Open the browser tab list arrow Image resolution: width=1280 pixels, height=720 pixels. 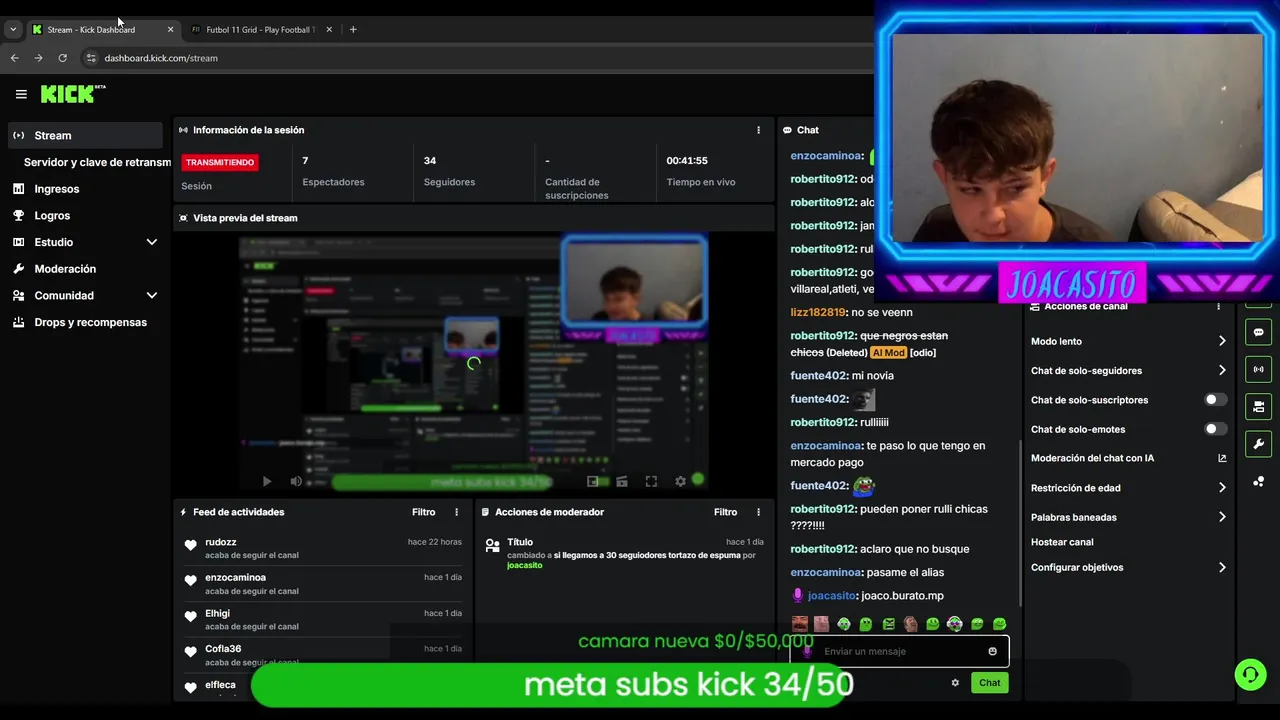(x=13, y=29)
